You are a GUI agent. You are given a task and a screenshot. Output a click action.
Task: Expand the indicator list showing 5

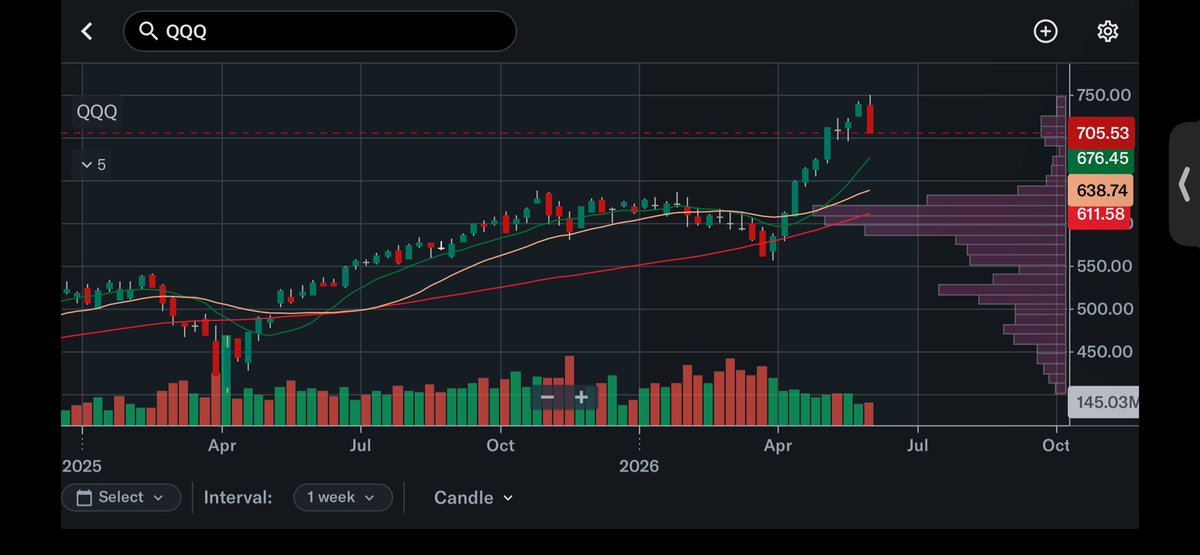click(93, 164)
